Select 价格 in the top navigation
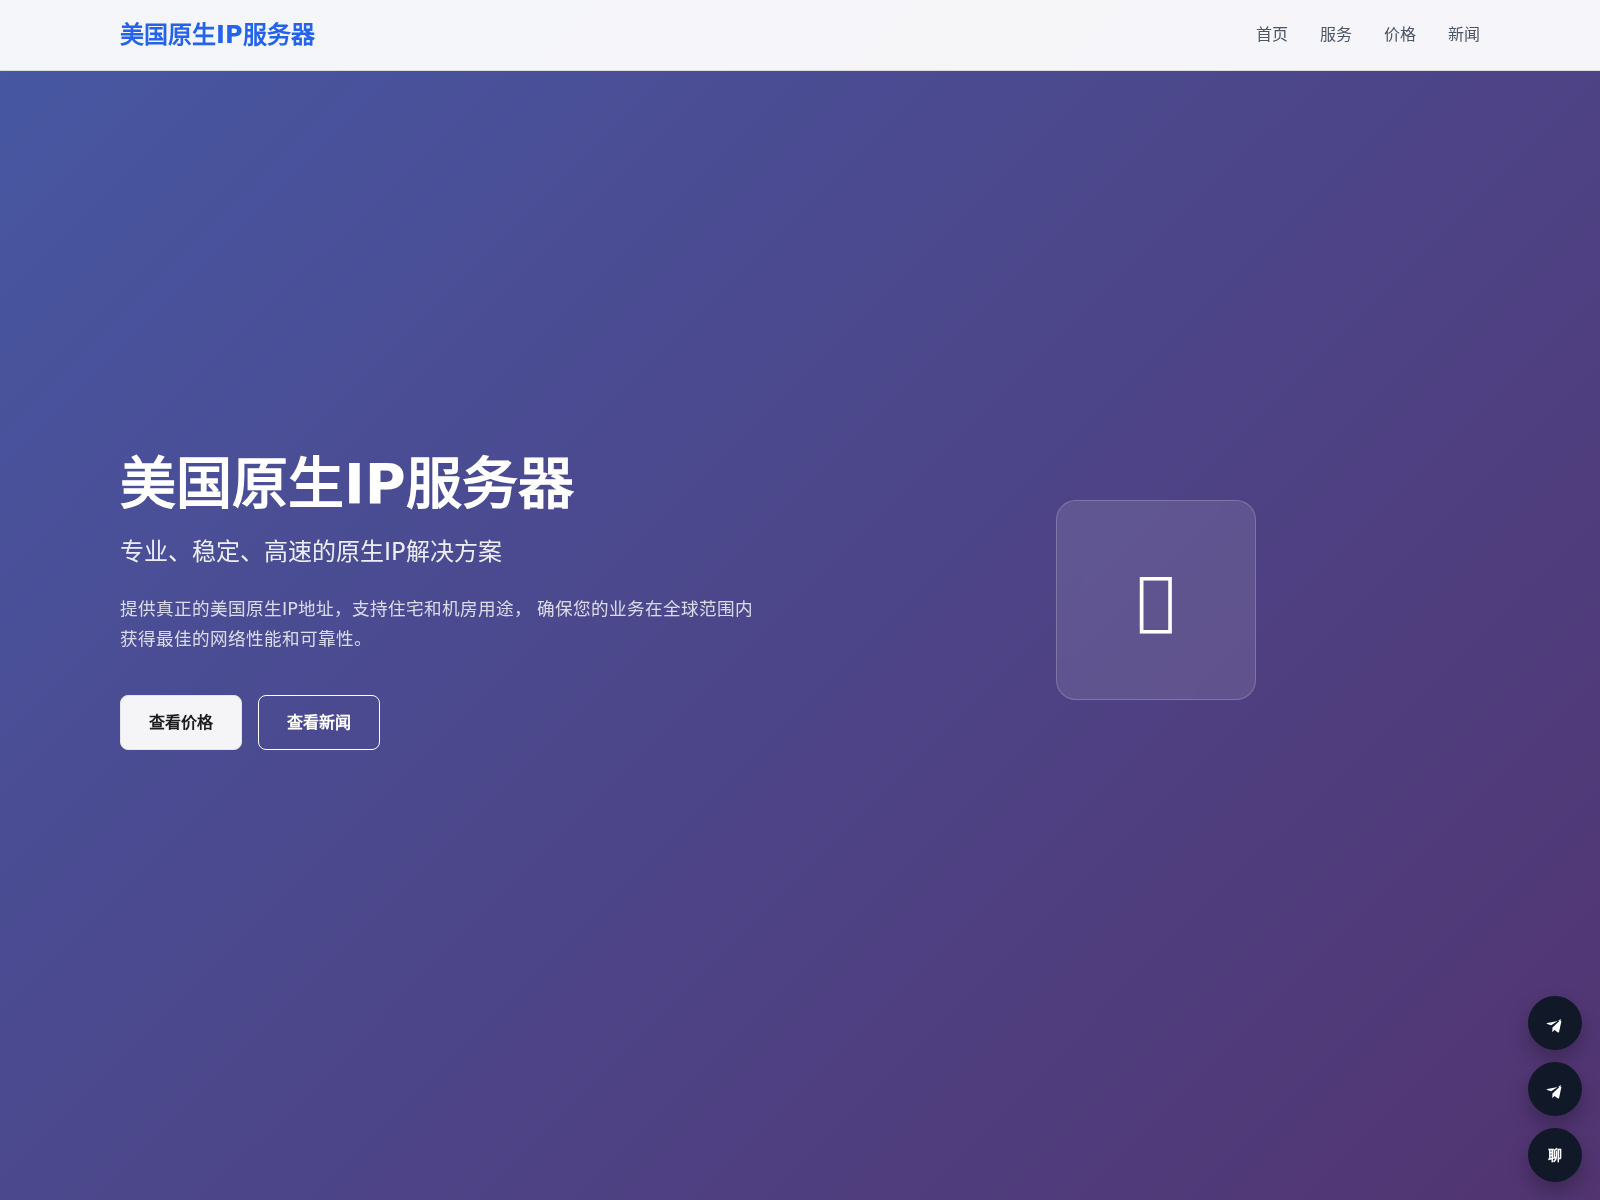 [1399, 35]
